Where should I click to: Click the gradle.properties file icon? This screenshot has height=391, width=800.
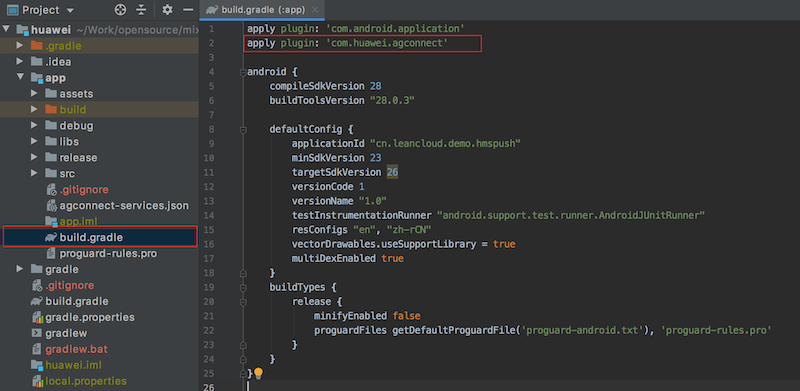(37, 317)
